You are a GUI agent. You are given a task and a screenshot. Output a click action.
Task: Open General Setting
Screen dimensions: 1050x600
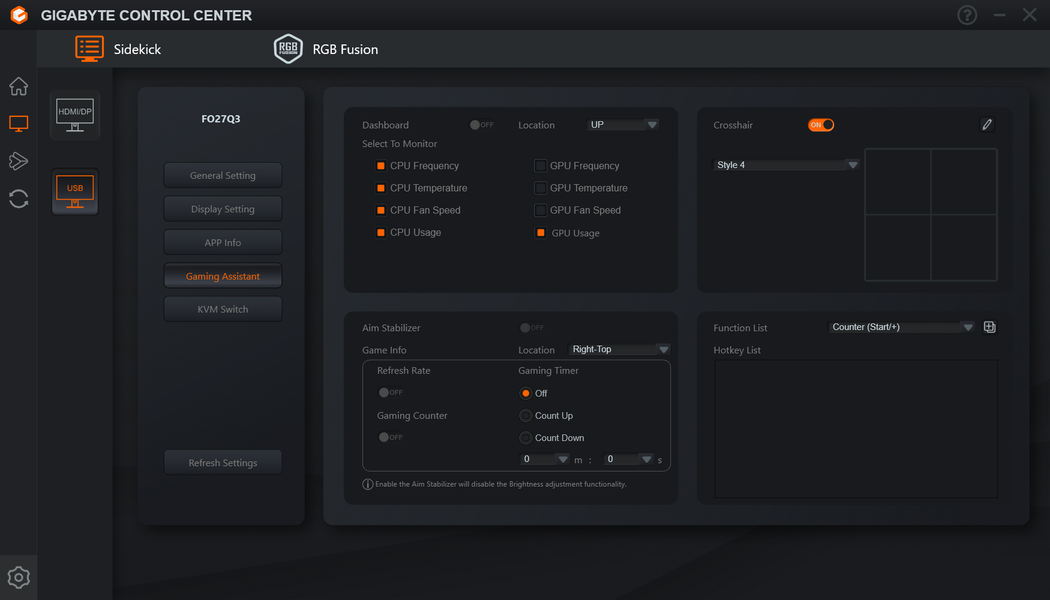223,175
